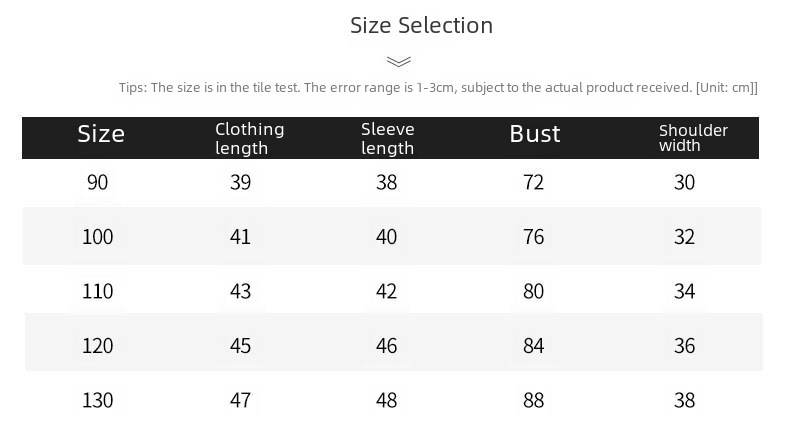Image resolution: width=790 pixels, height=436 pixels.
Task: Select the size 110 row label
Action: 98,291
